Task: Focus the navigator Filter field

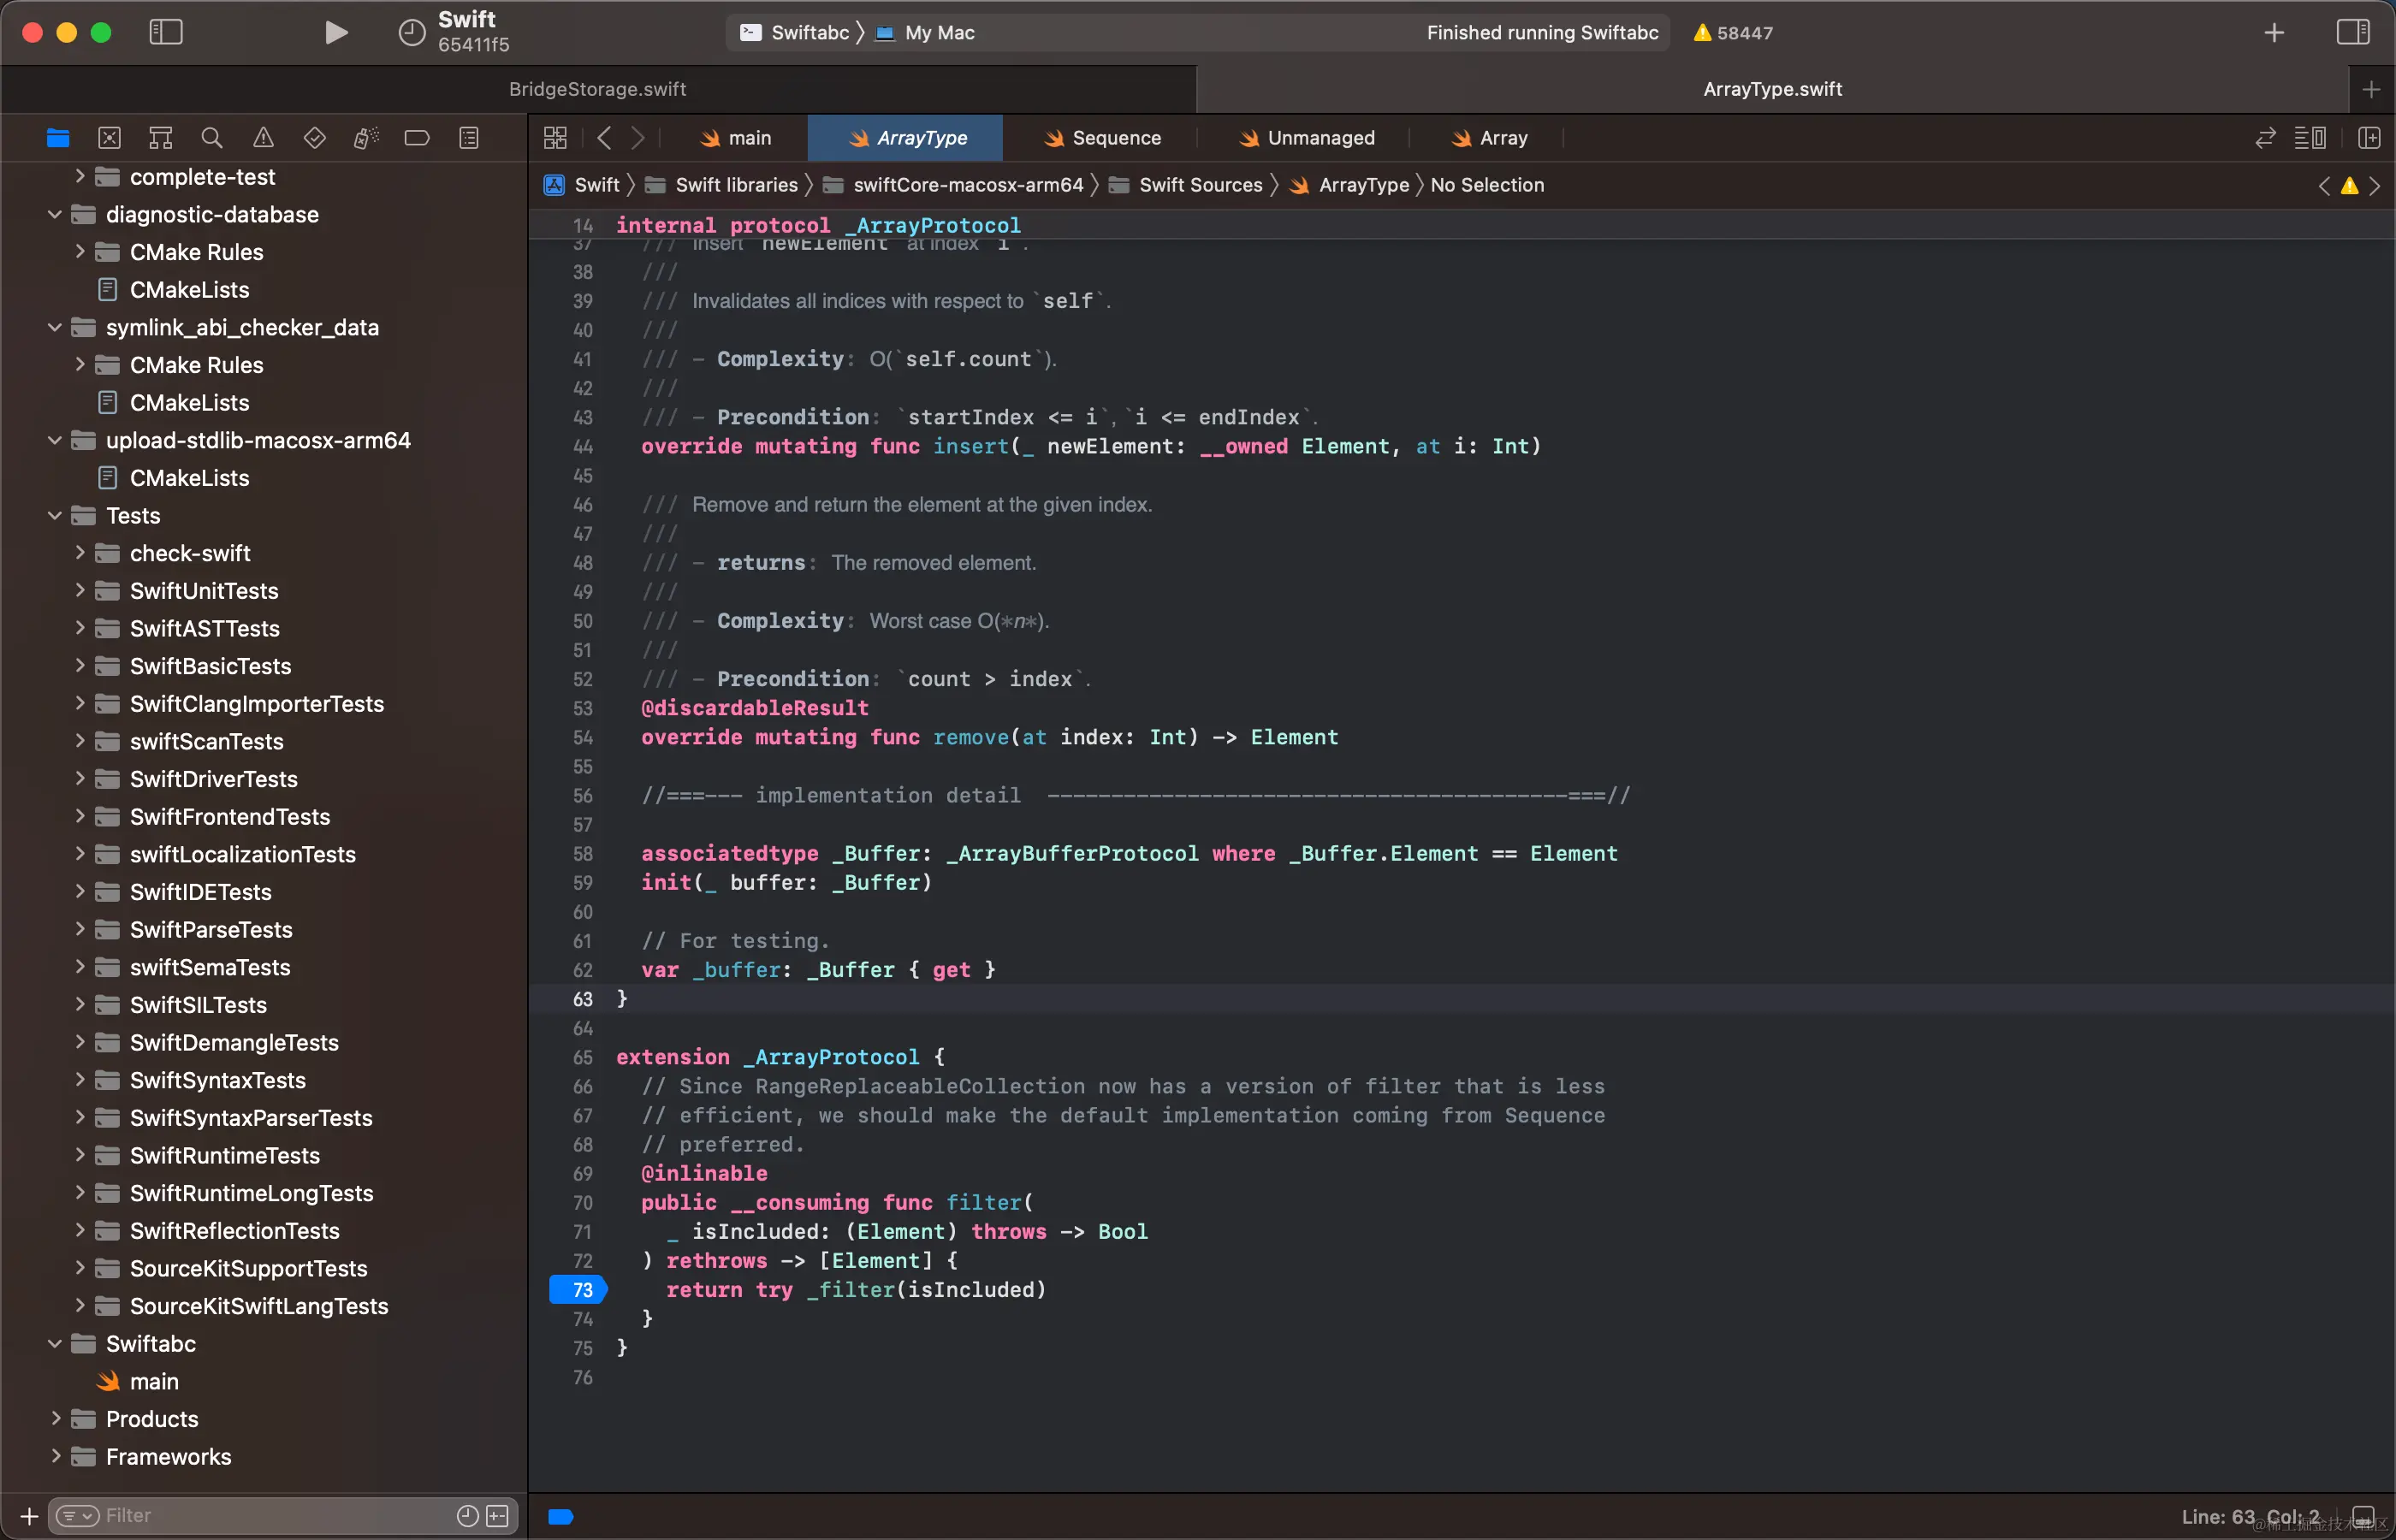Action: 285,1516
